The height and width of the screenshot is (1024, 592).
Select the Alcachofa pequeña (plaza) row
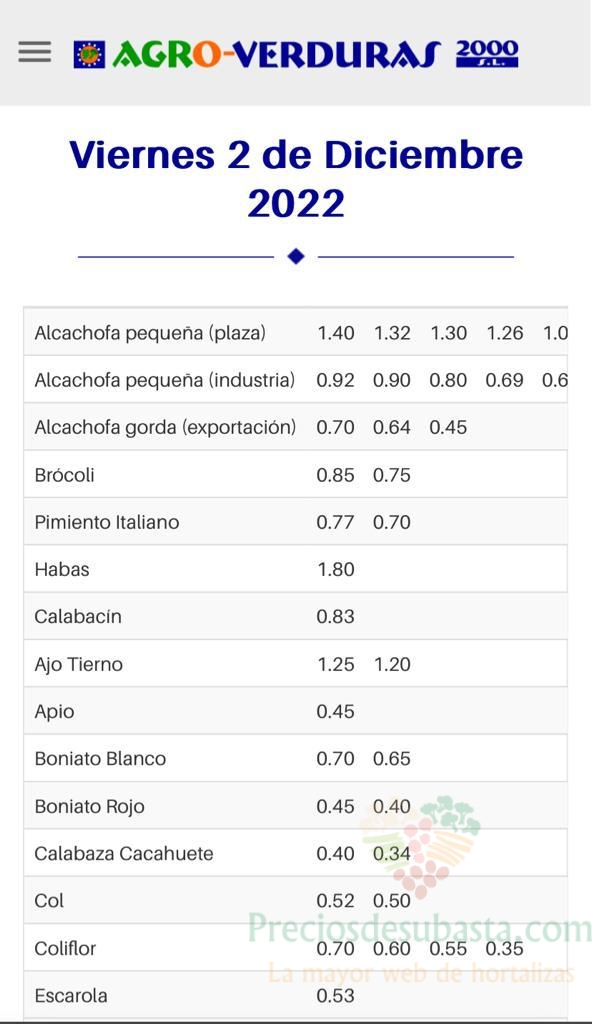pos(295,332)
